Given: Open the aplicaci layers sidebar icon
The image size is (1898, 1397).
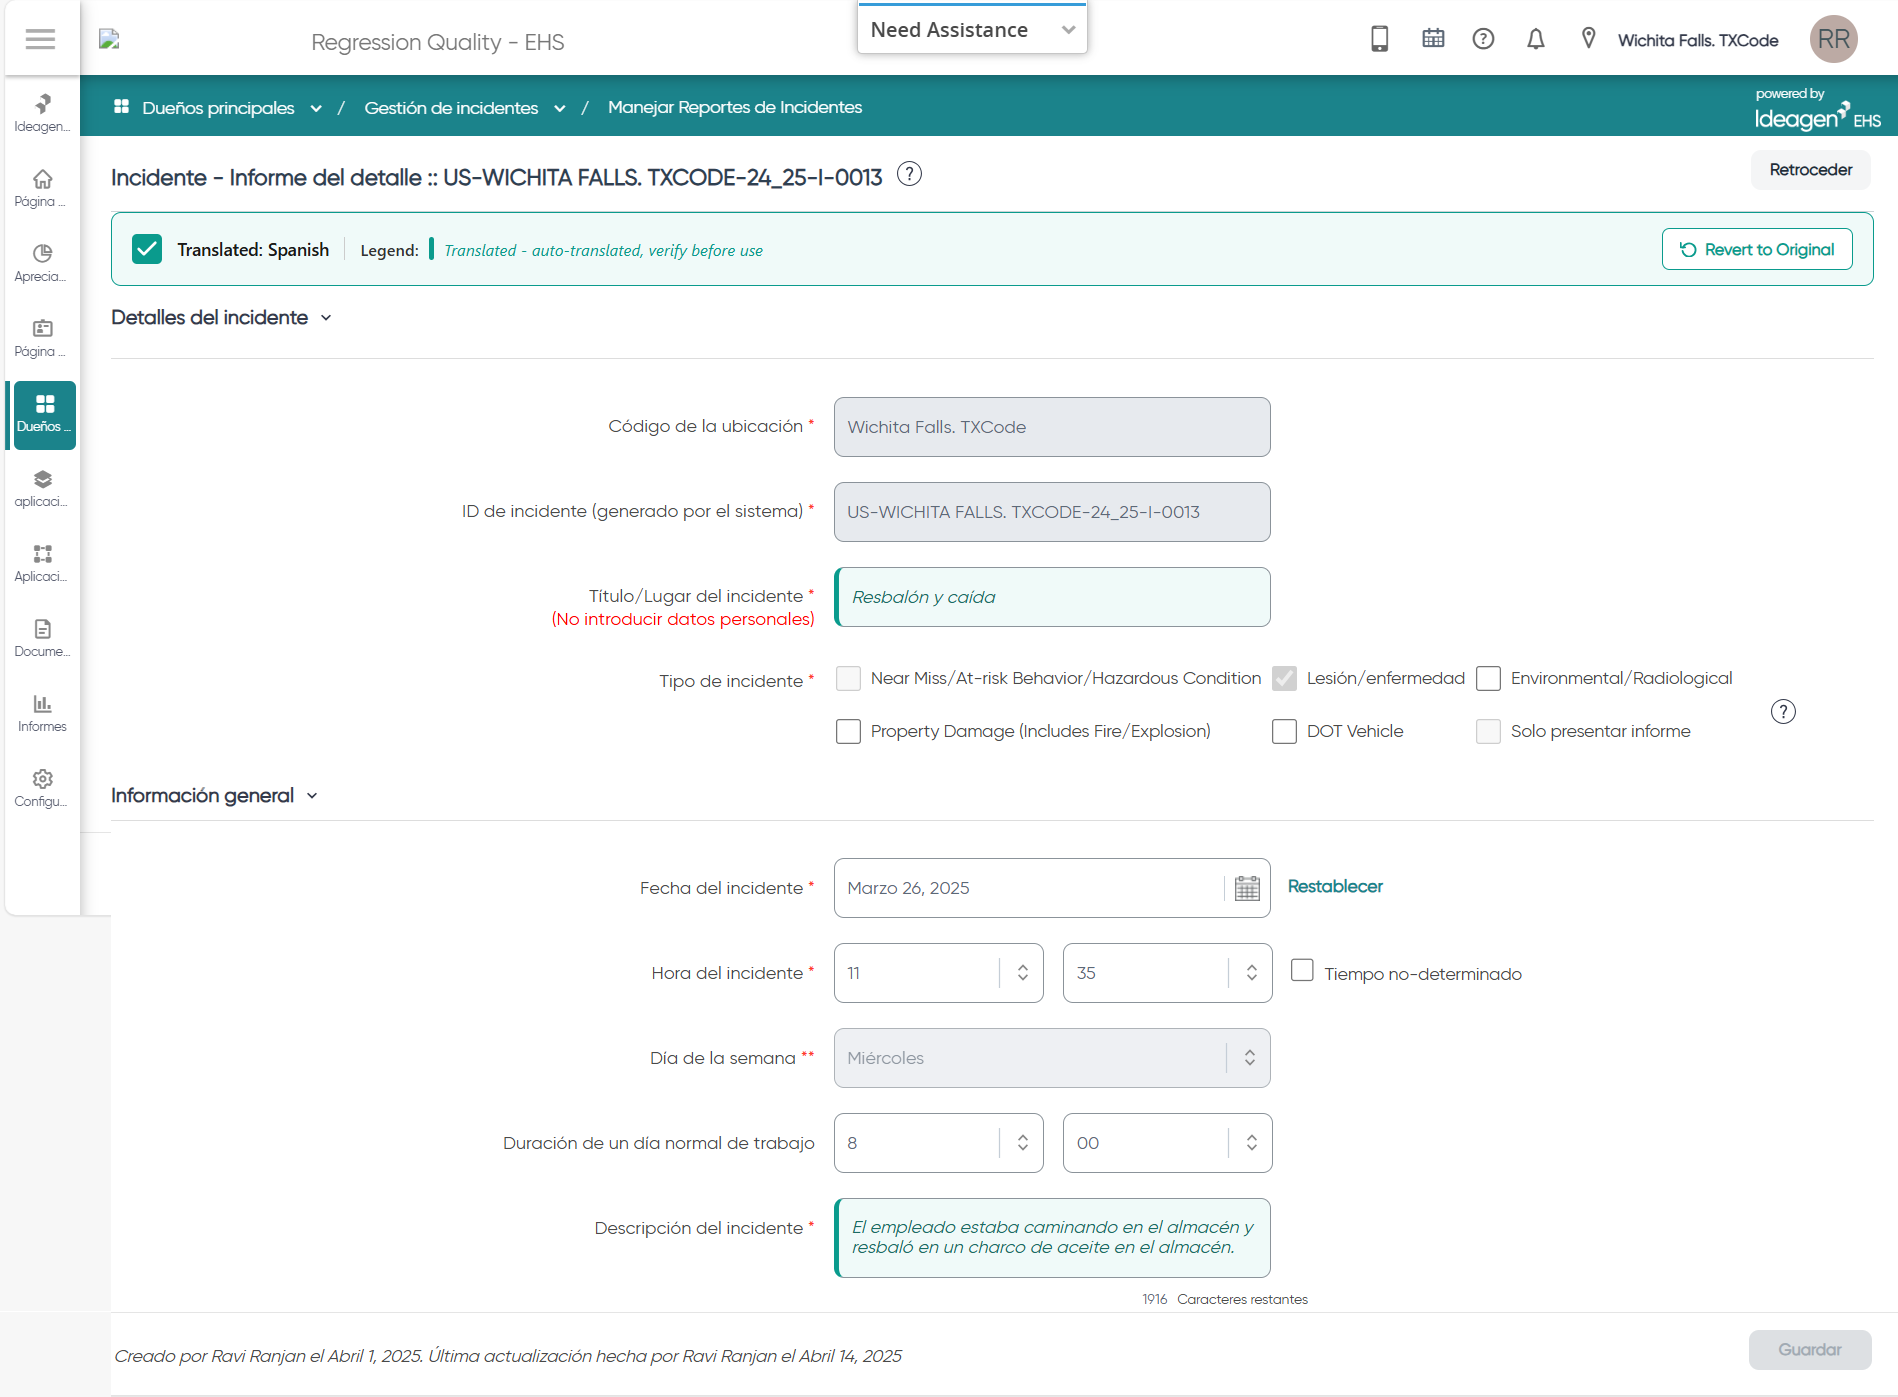Looking at the screenshot, I should tap(42, 487).
